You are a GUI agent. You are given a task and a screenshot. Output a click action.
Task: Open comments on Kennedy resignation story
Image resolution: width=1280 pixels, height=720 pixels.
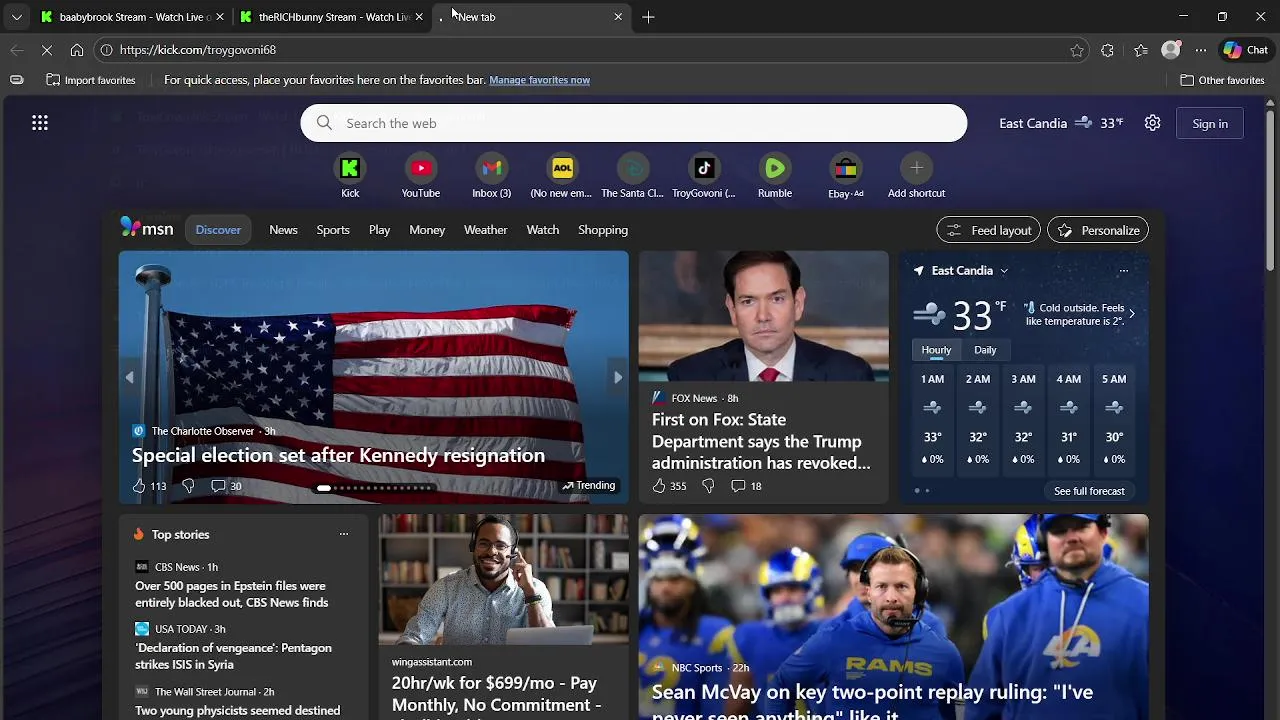point(226,486)
